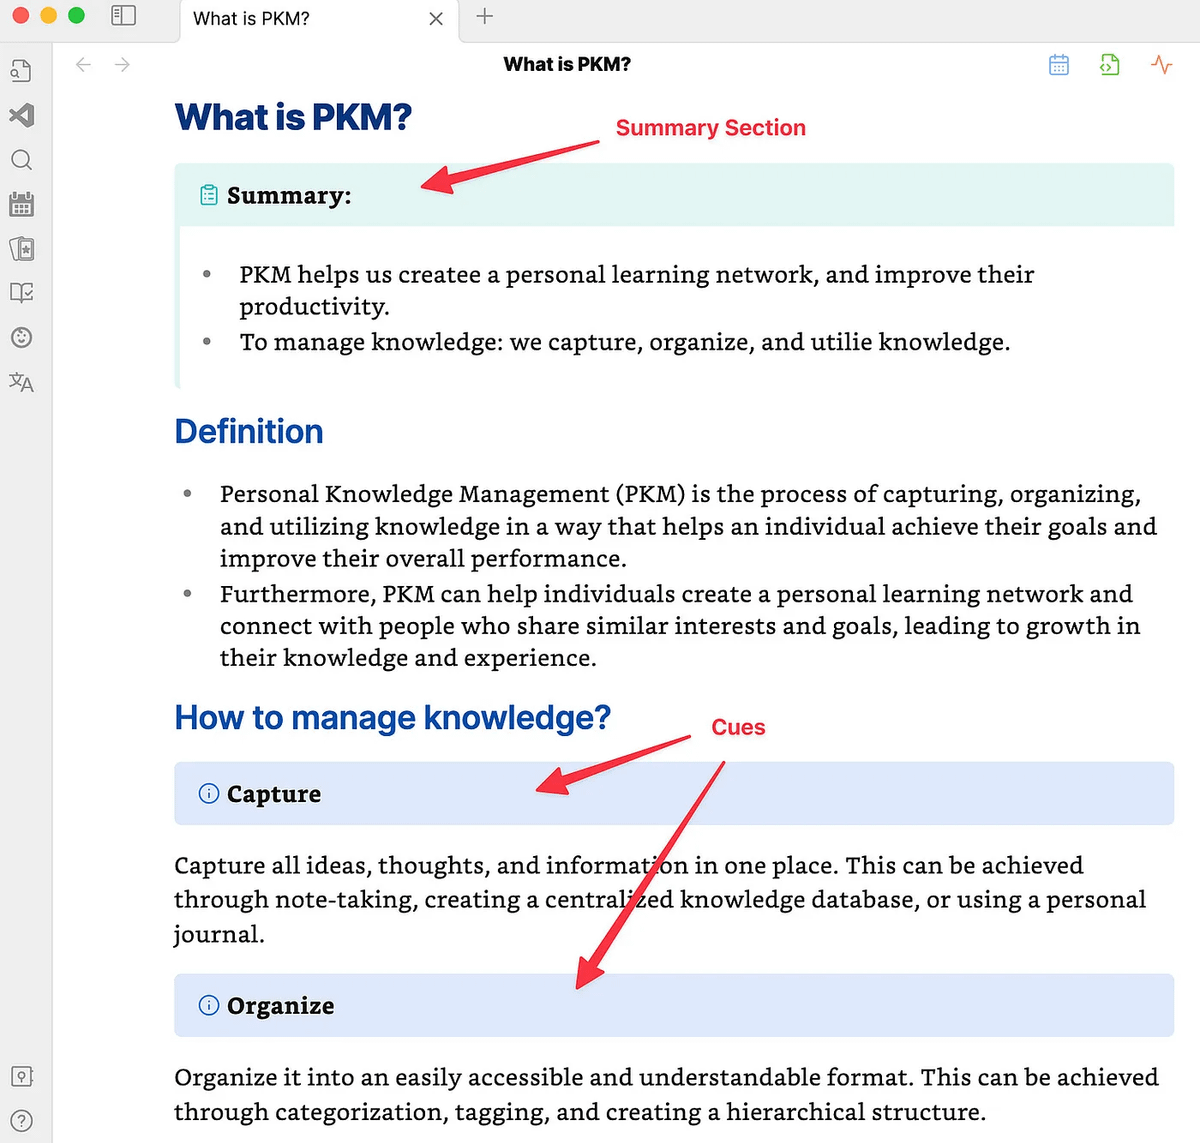Click the VS Code icon in sidebar
The image size is (1200, 1143).
point(21,115)
